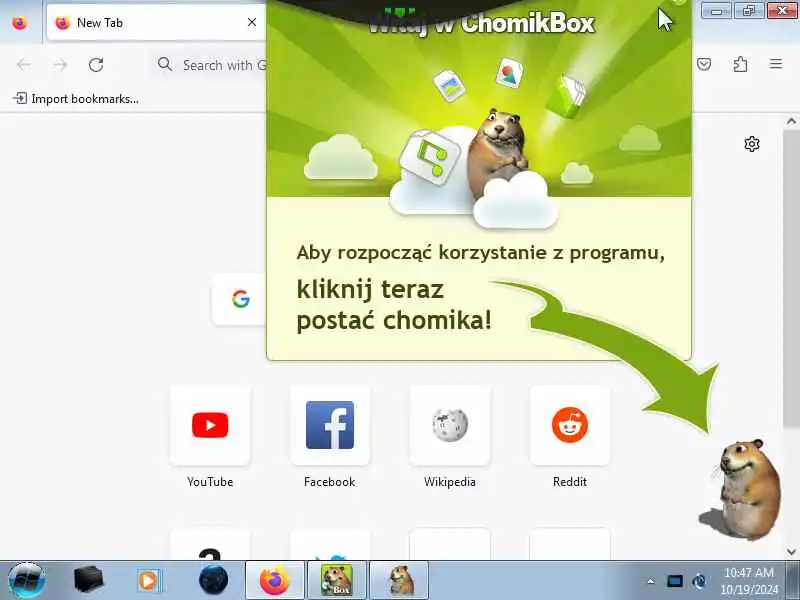The width and height of the screenshot is (800, 600).
Task: Open the Extensions puzzle icon
Action: (740, 64)
